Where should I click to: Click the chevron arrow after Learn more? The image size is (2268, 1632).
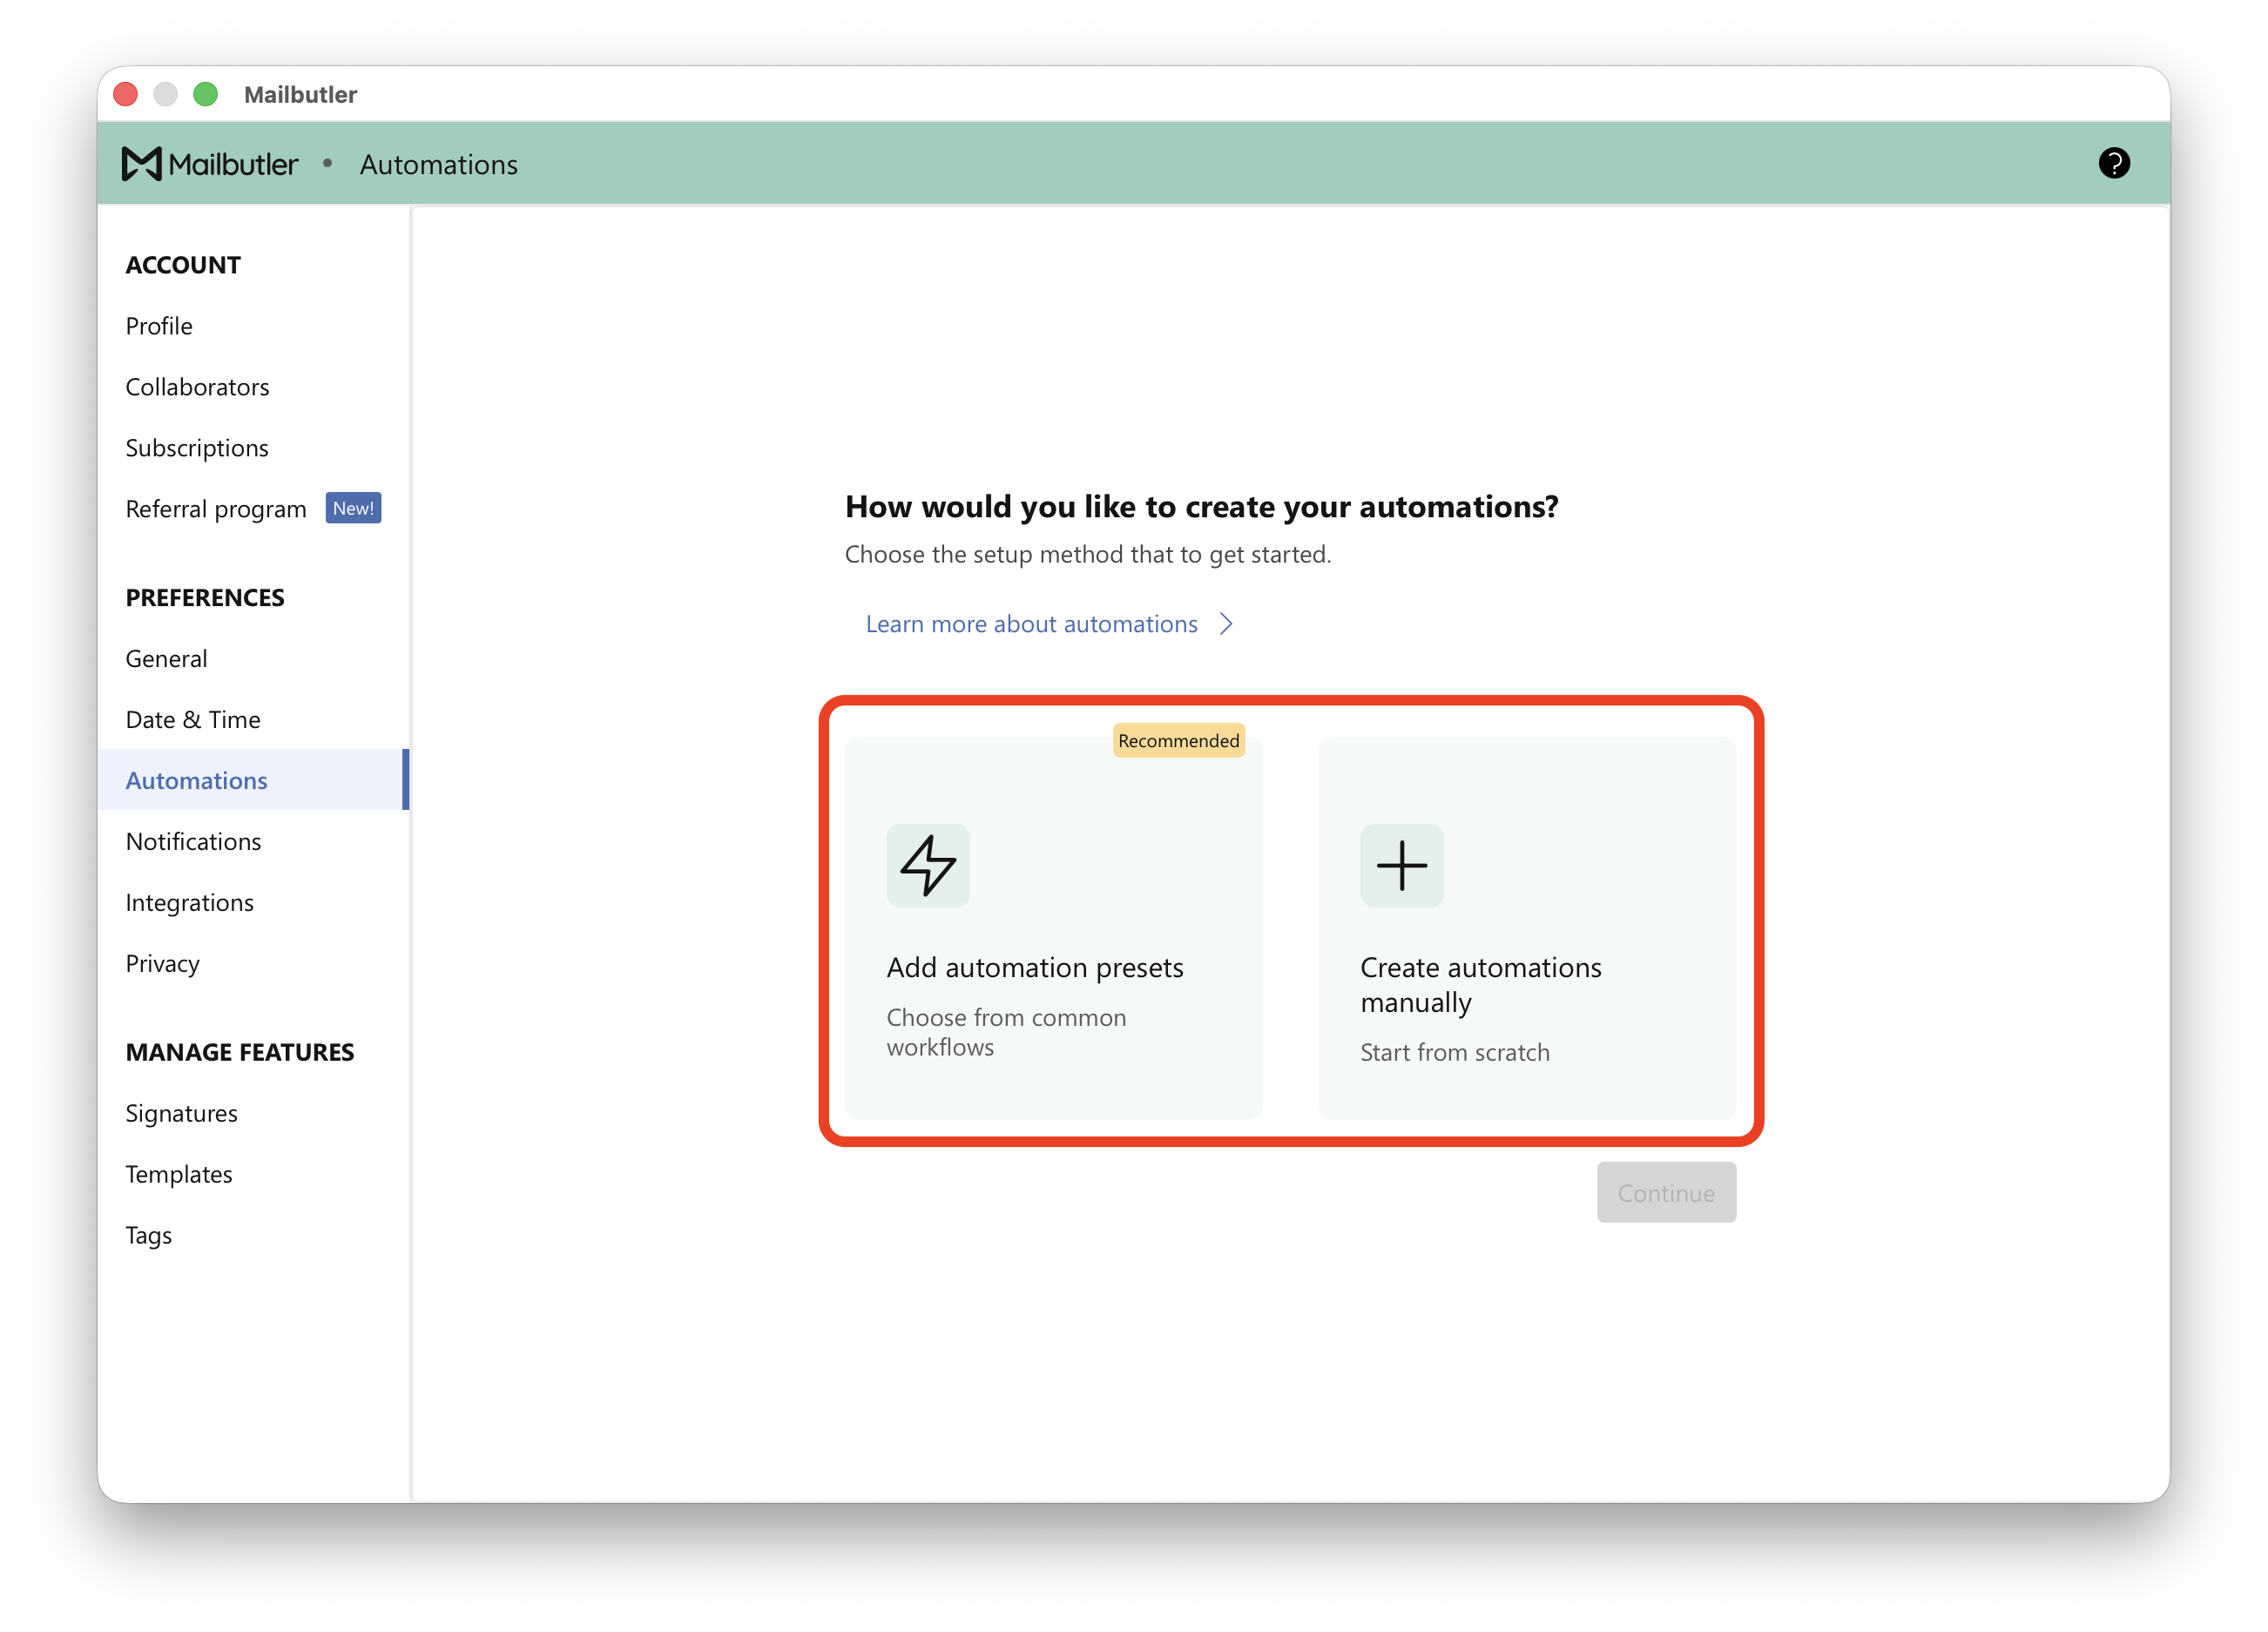[x=1226, y=624]
